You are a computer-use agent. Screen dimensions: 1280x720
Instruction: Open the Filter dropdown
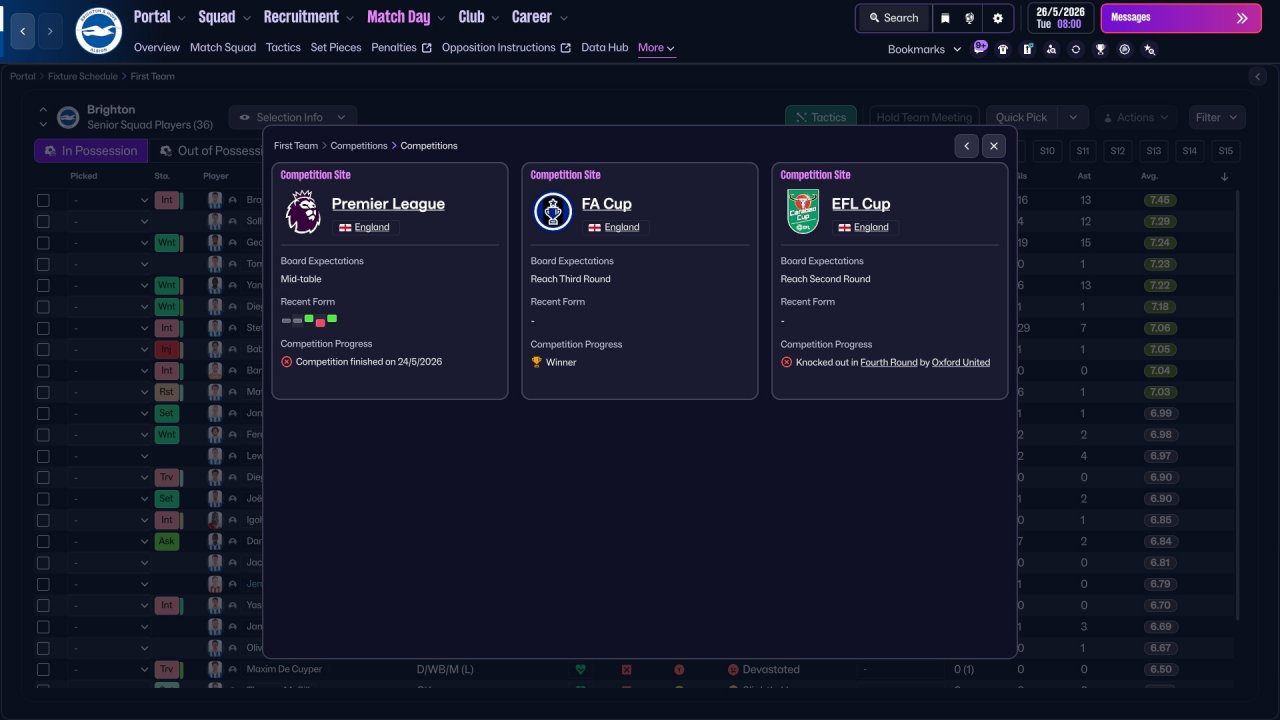pyautogui.click(x=1217, y=118)
